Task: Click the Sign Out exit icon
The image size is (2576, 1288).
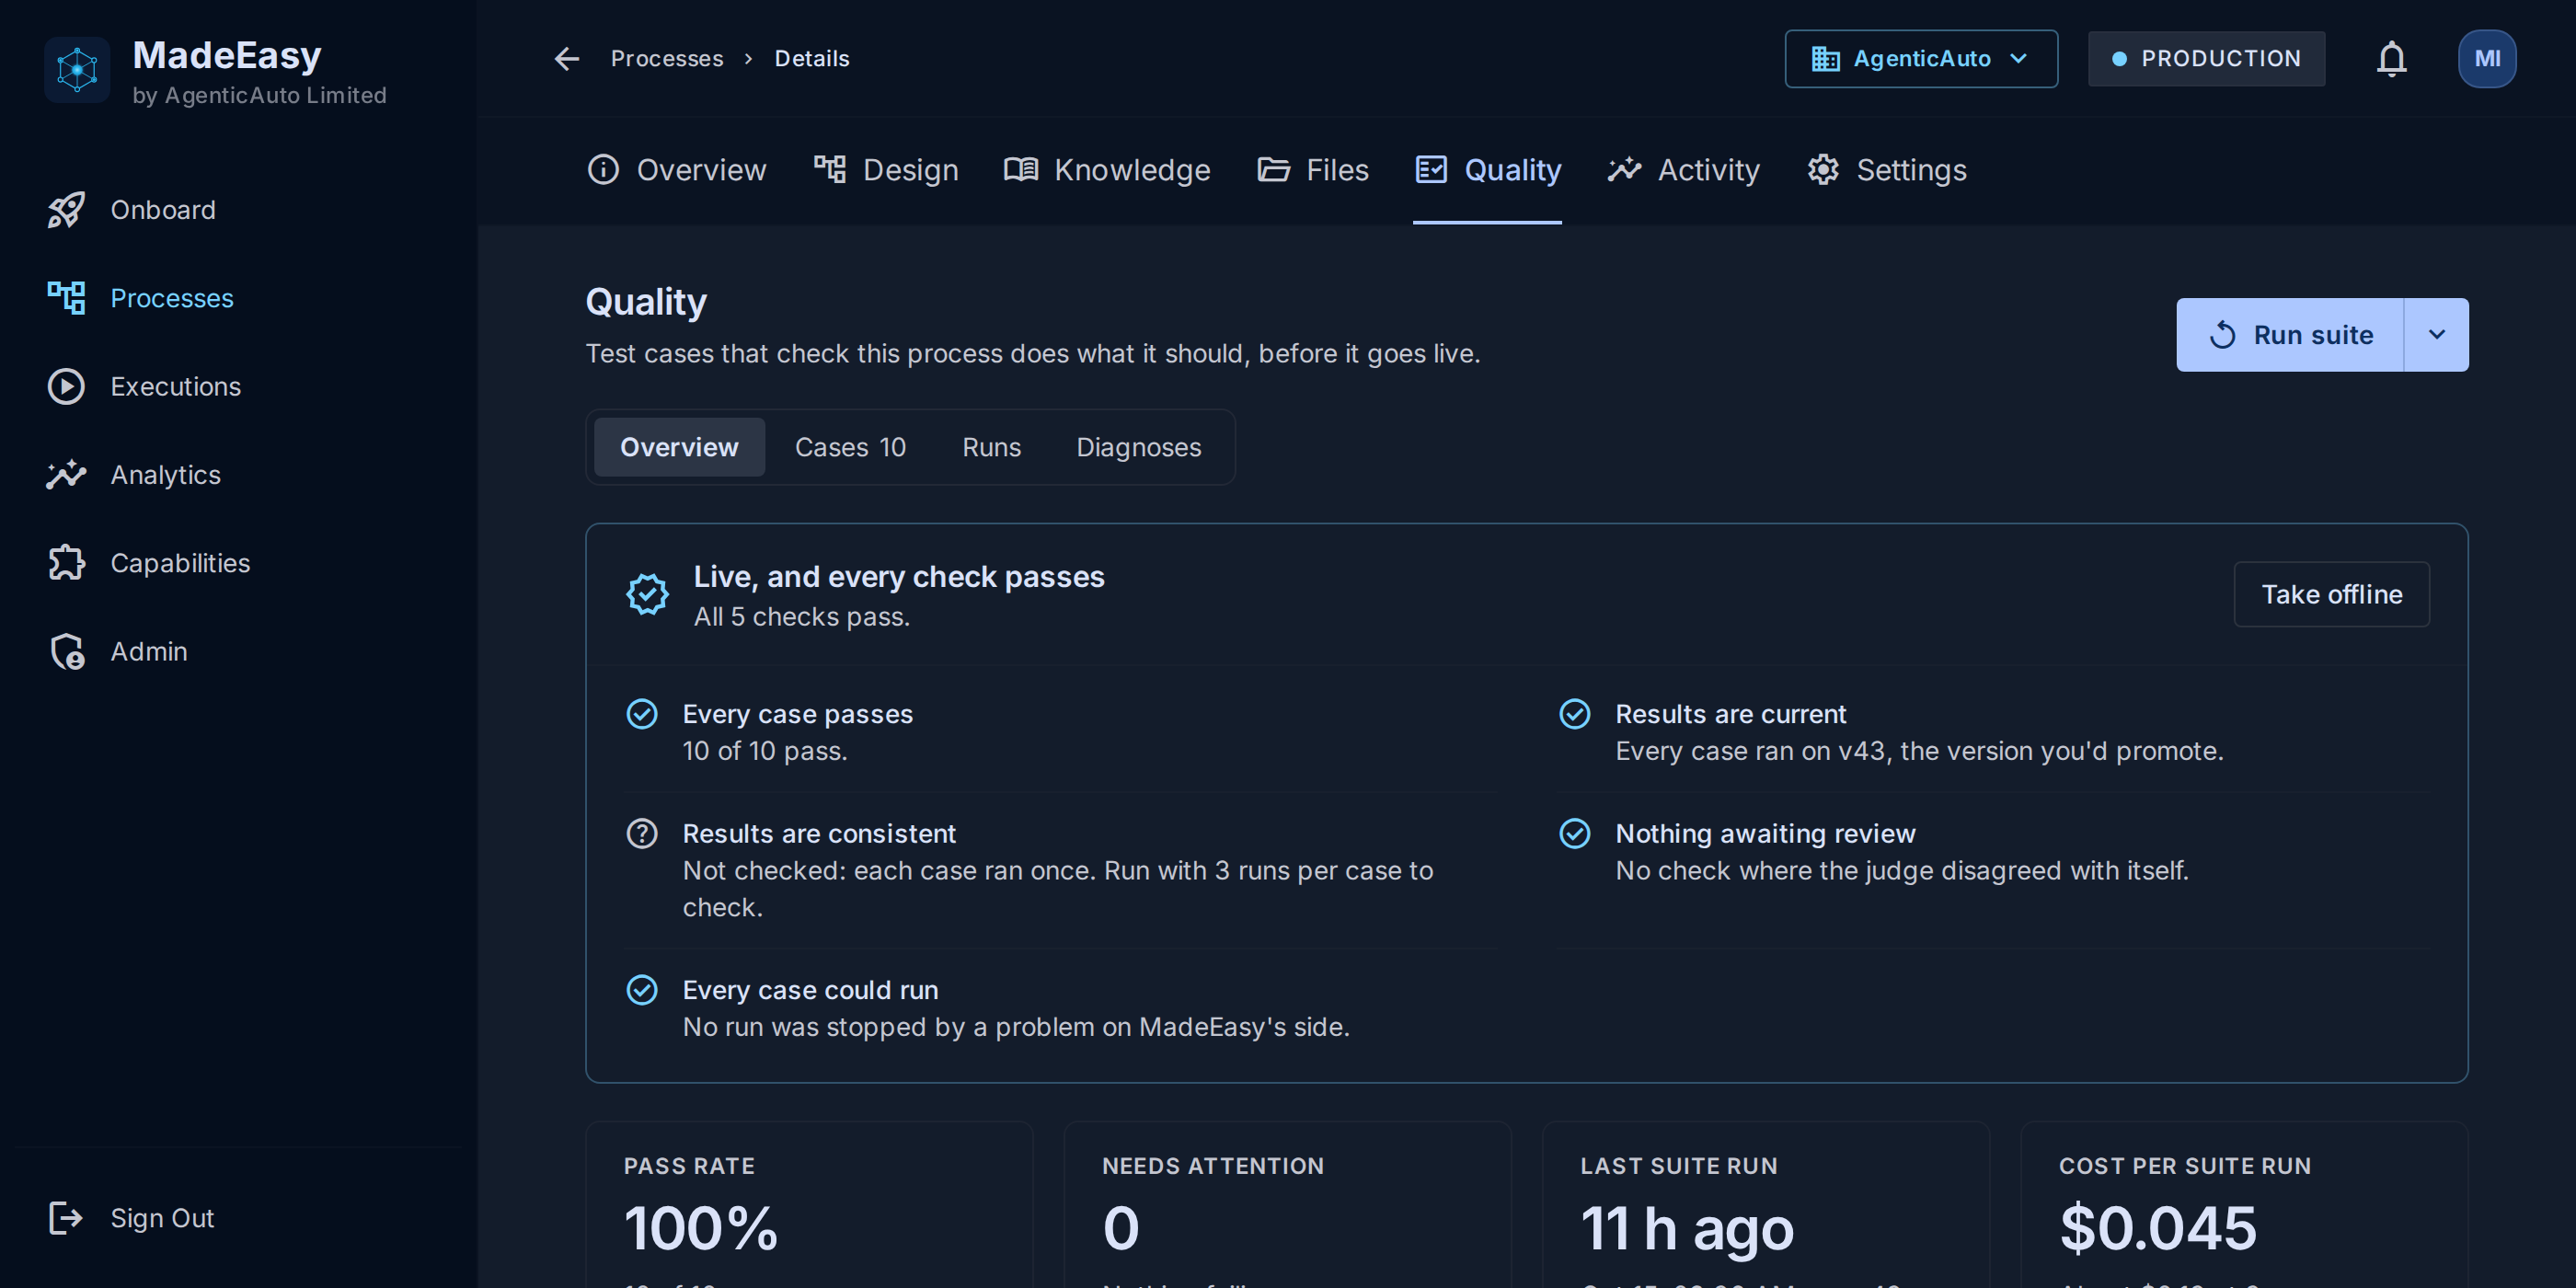Action: (66, 1218)
